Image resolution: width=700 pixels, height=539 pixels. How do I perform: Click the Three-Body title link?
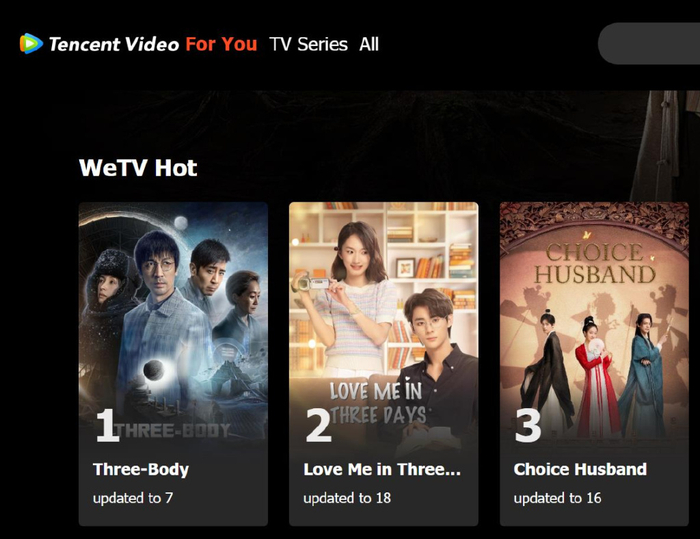point(141,469)
